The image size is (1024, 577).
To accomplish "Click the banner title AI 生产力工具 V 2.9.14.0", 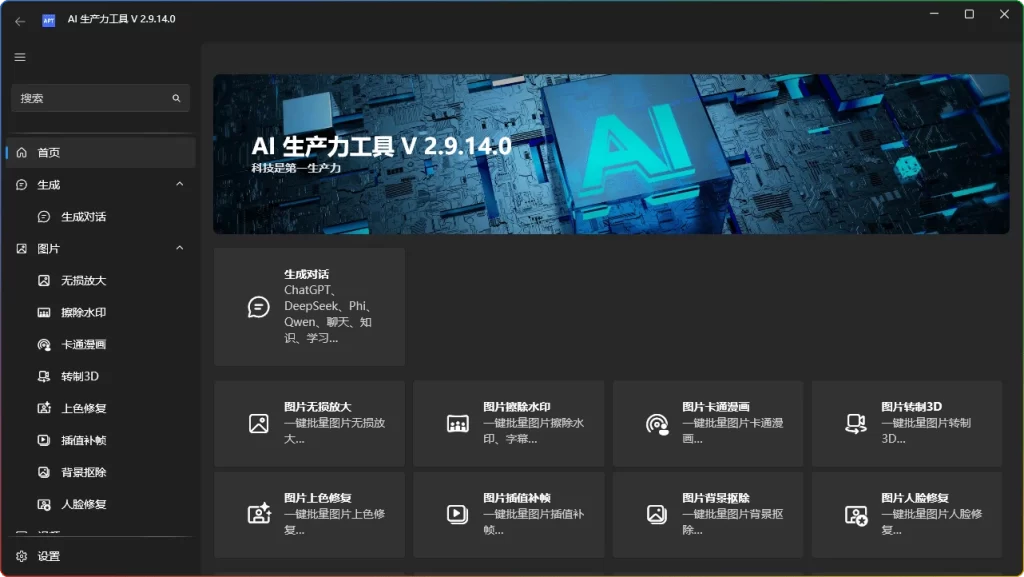I will [381, 146].
